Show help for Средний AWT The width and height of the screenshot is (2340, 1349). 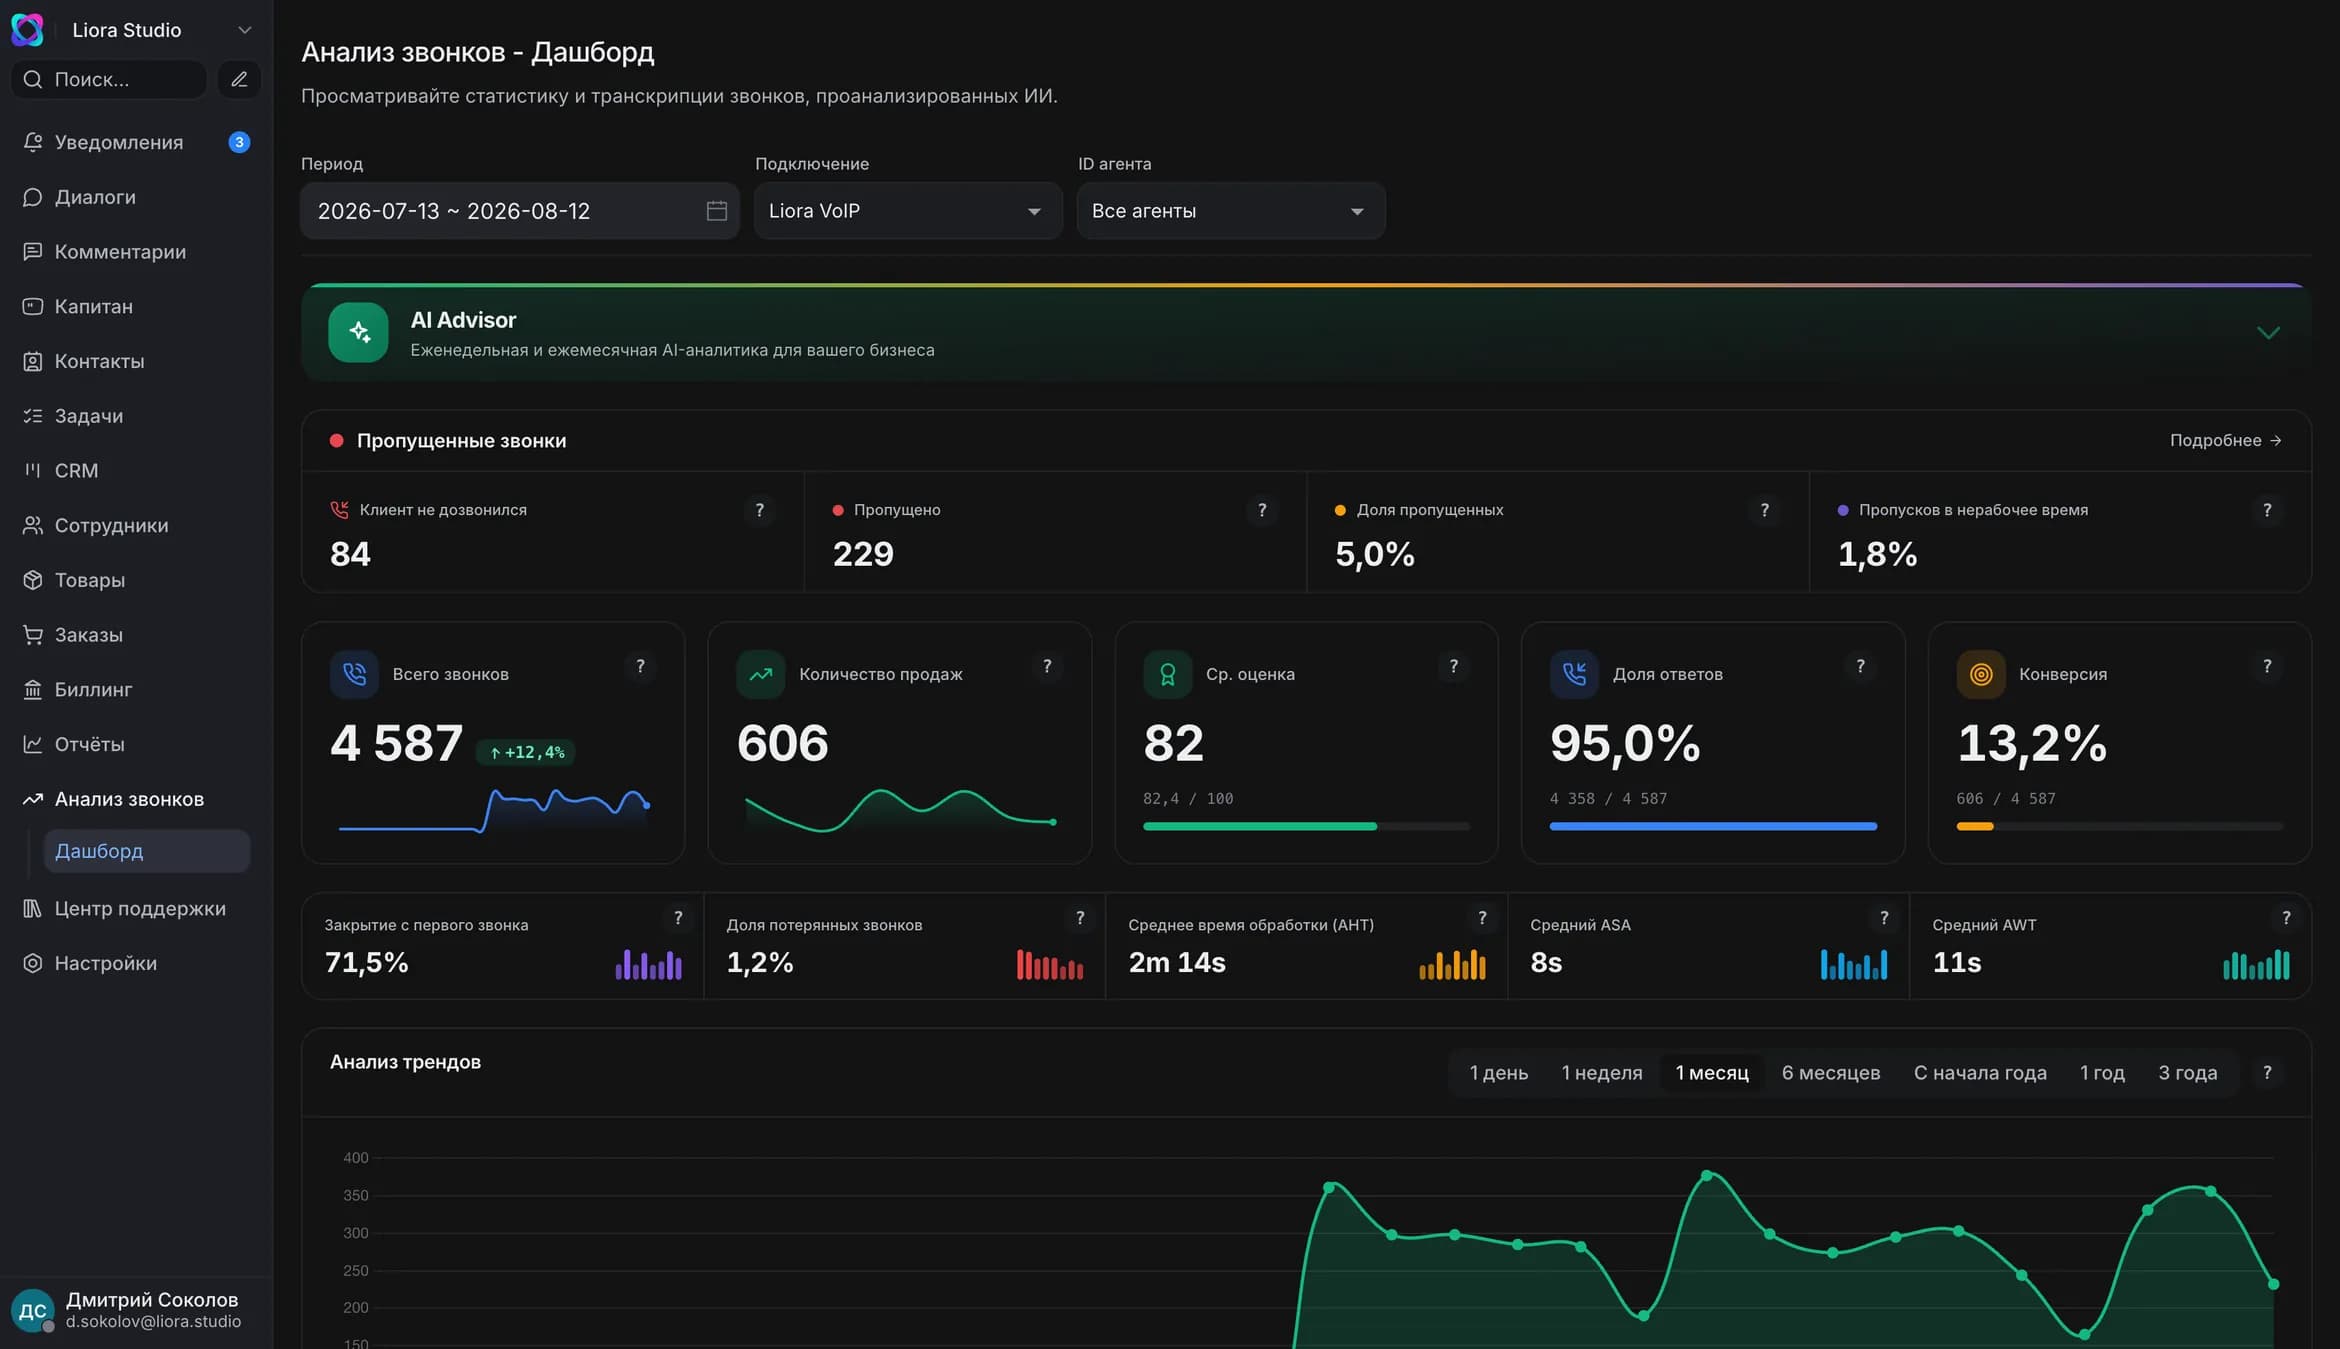pos(2286,918)
